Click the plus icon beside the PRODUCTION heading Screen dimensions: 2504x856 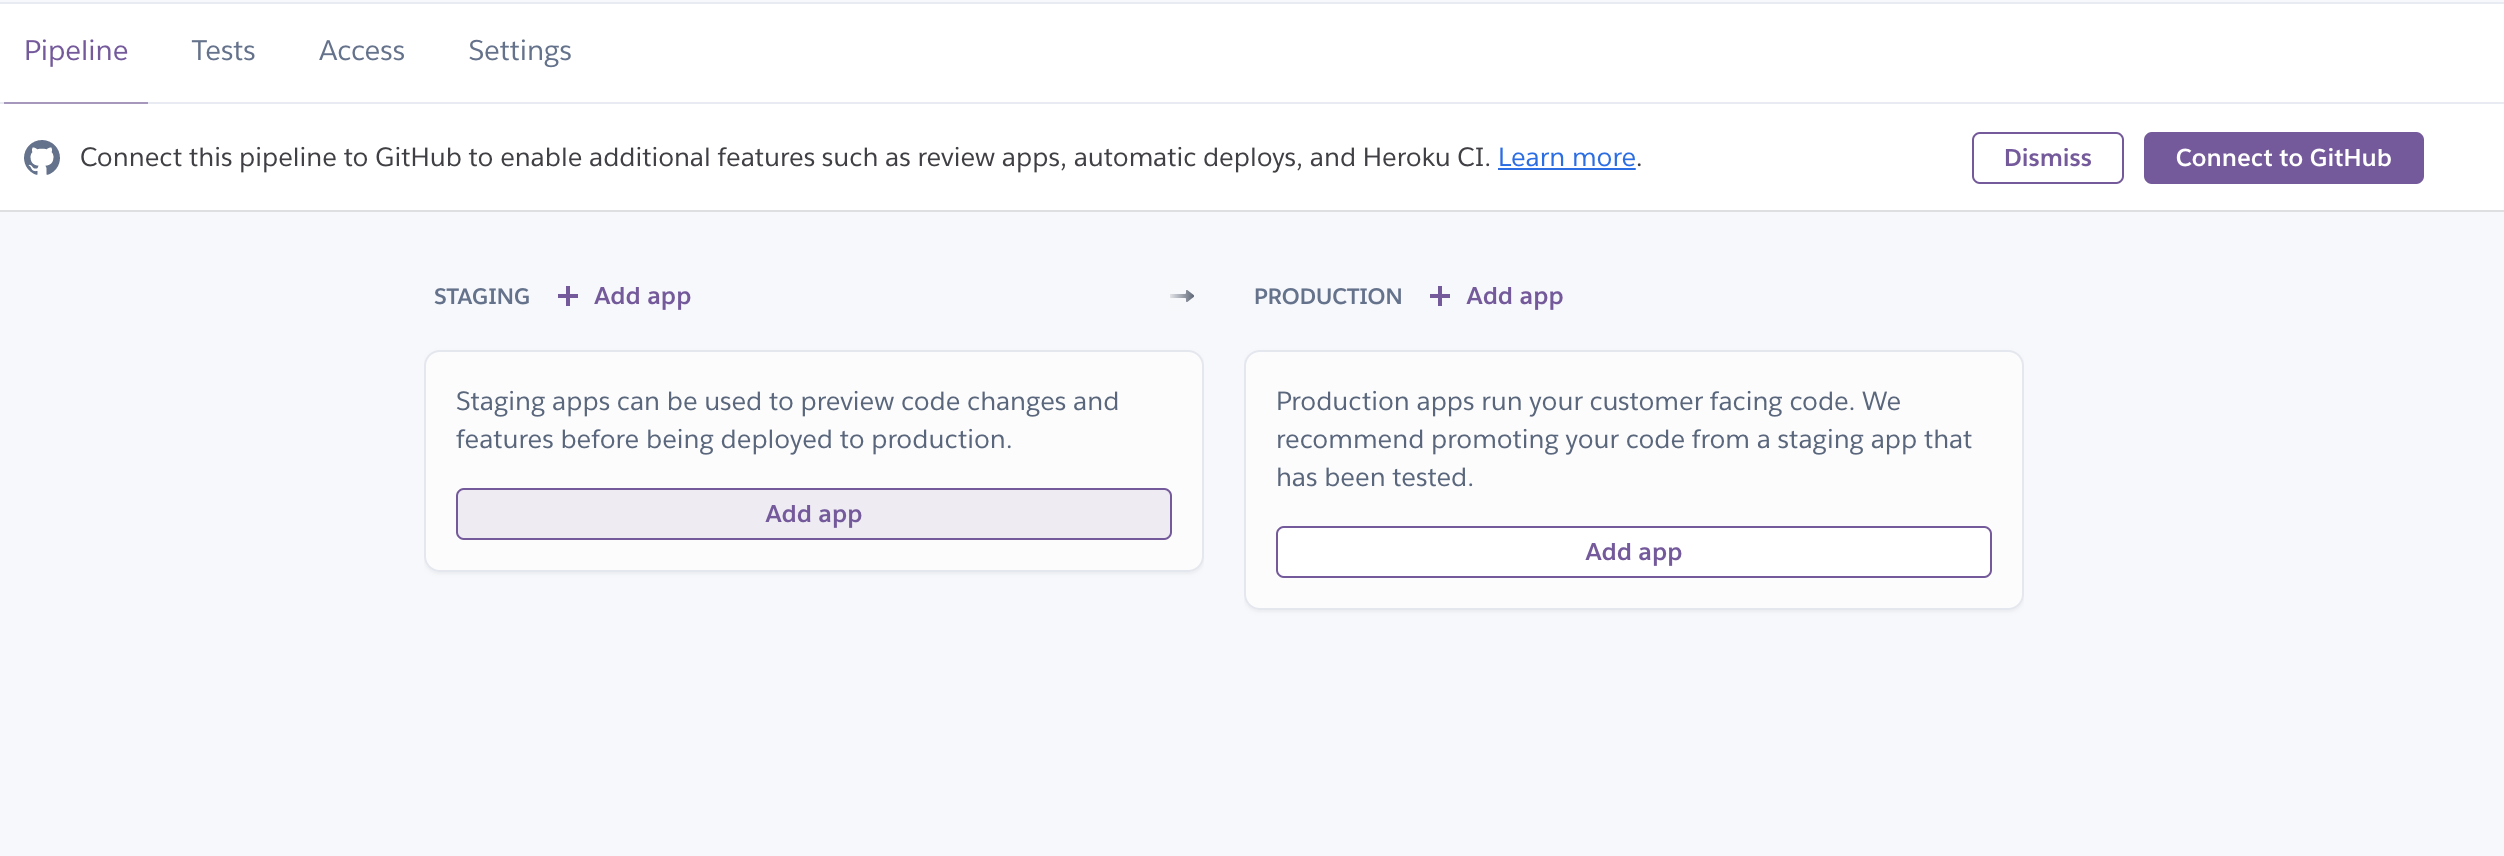[x=1440, y=296]
